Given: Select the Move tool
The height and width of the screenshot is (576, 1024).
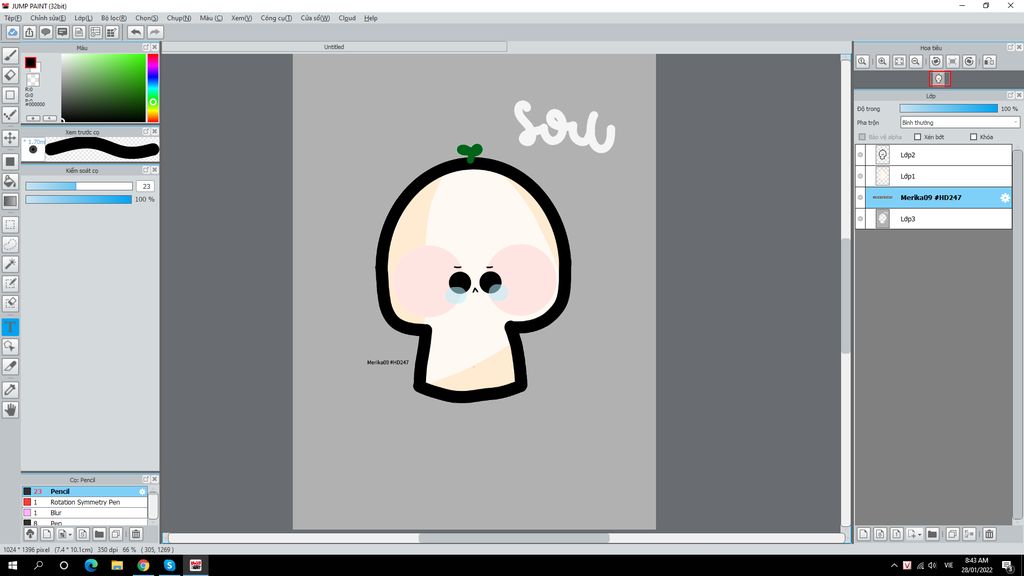Looking at the screenshot, I should click(10, 138).
